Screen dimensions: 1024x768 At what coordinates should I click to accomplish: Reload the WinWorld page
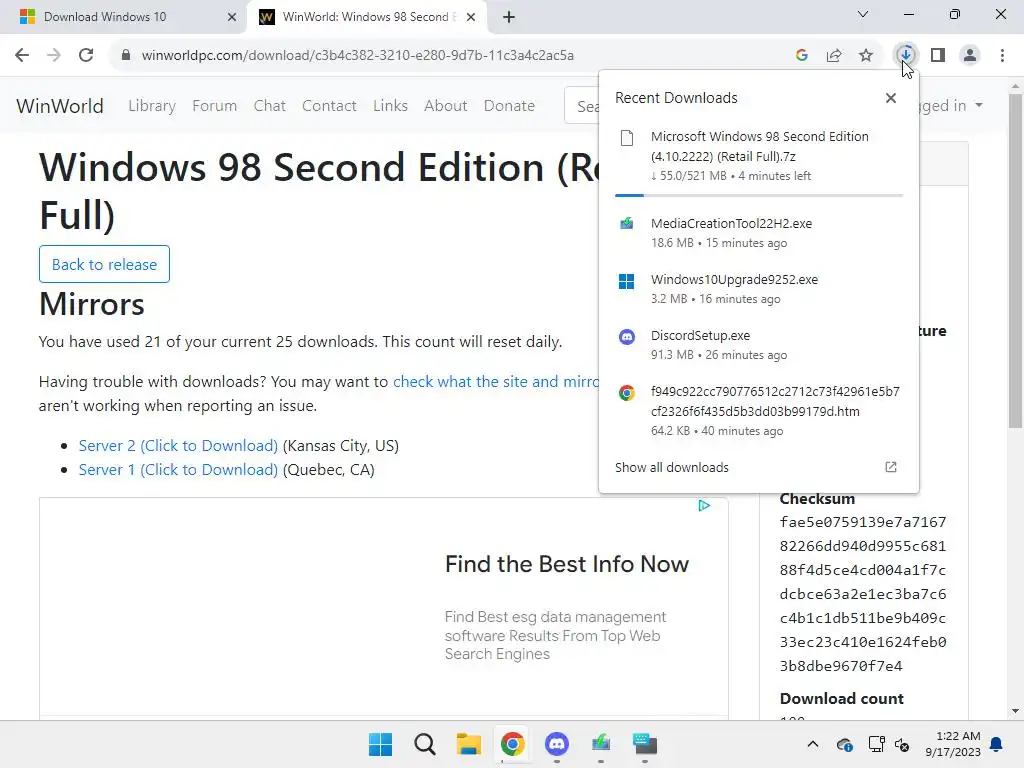click(86, 56)
